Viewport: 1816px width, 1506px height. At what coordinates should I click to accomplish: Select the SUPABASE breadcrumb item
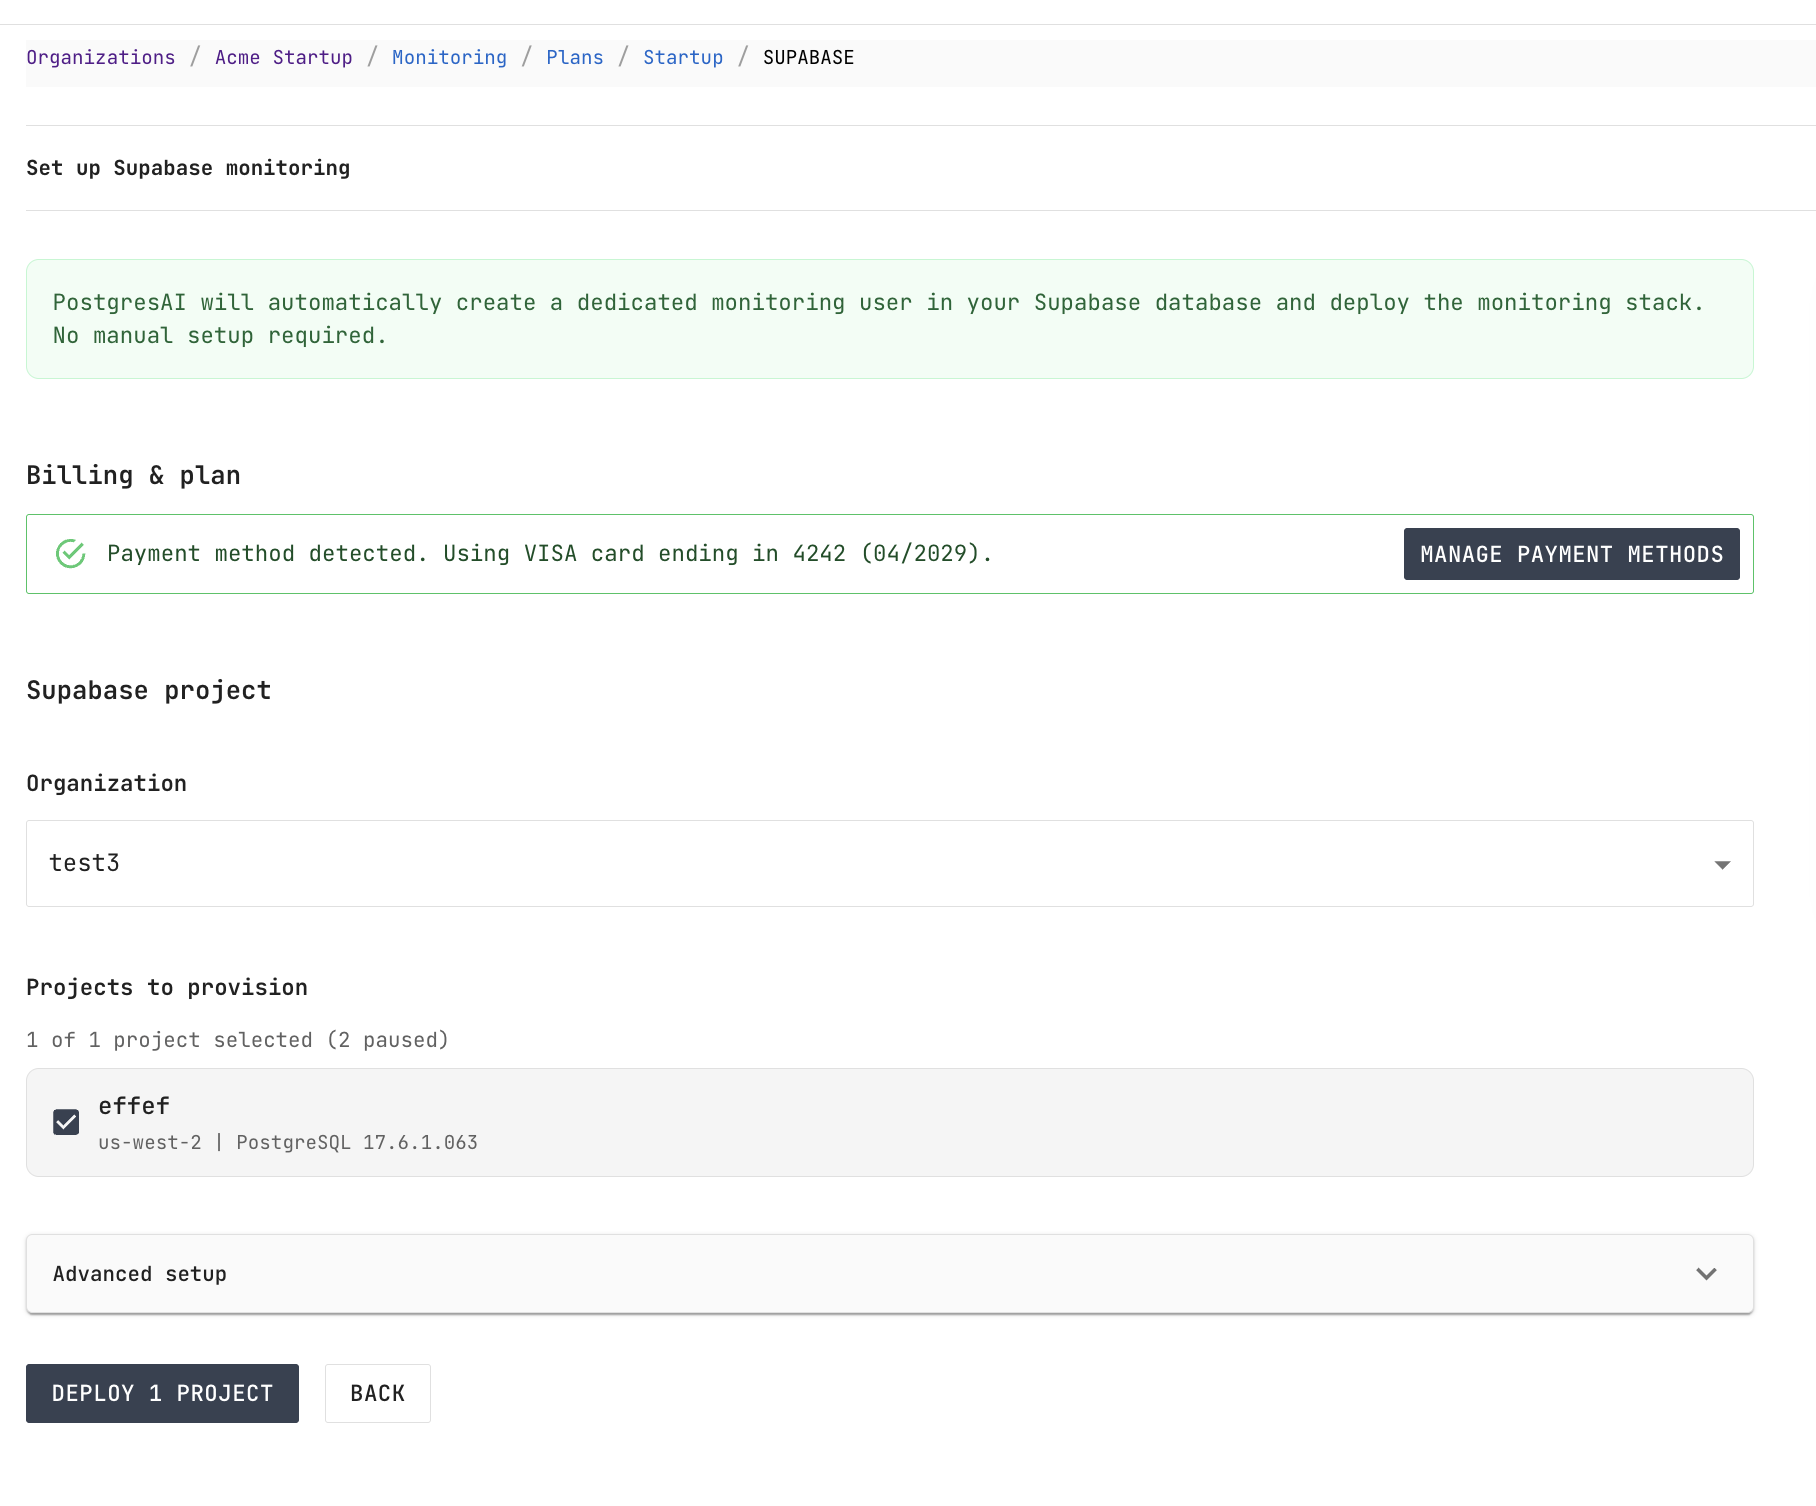807,57
